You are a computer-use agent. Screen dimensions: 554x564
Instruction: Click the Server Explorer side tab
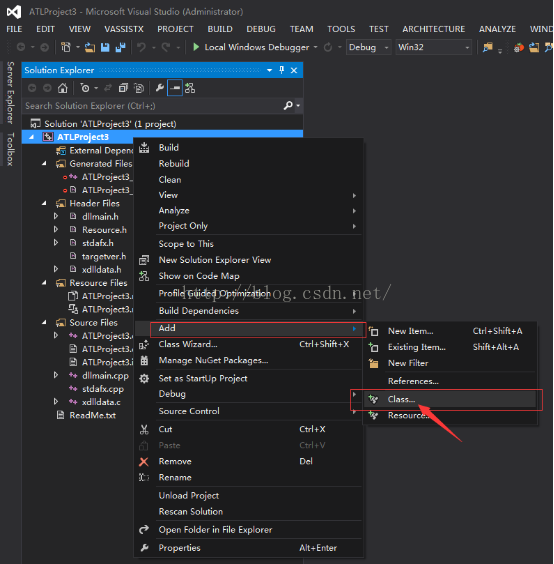point(10,93)
